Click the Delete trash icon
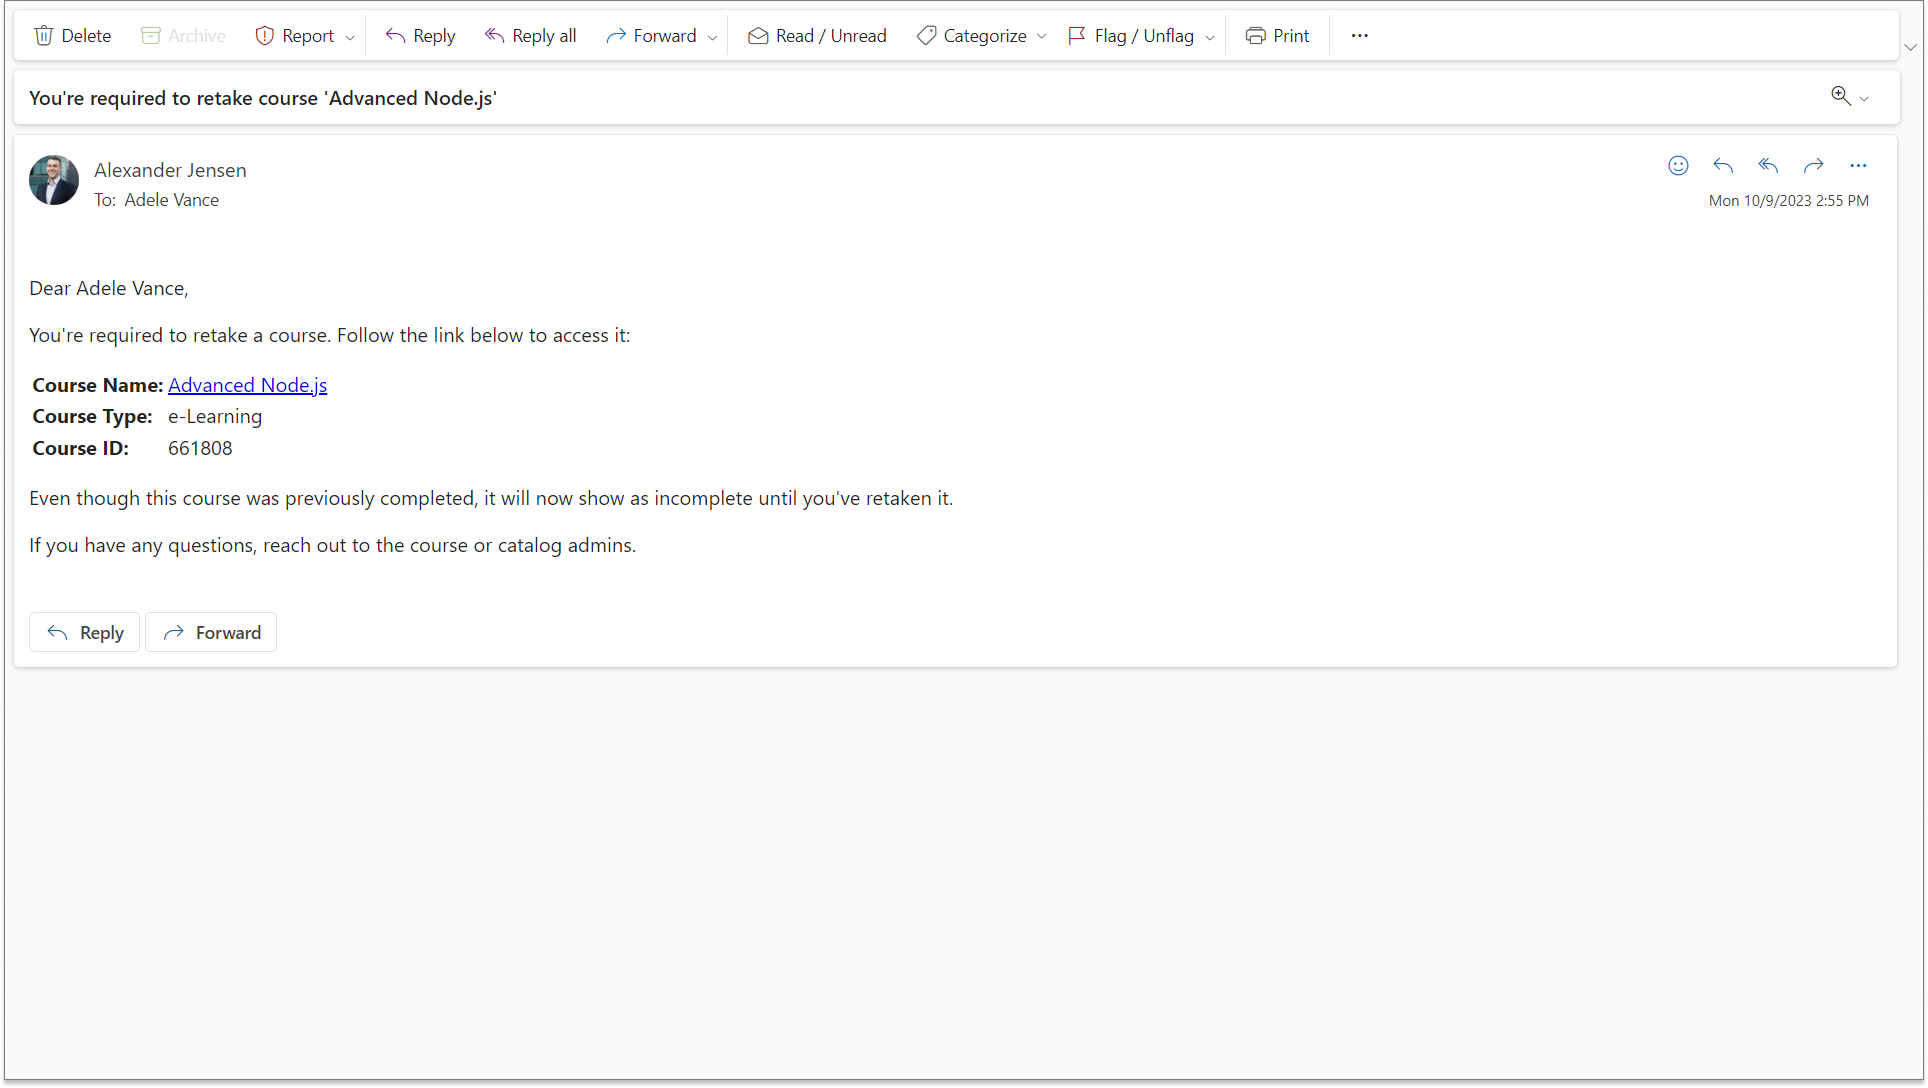 pyautogui.click(x=44, y=36)
